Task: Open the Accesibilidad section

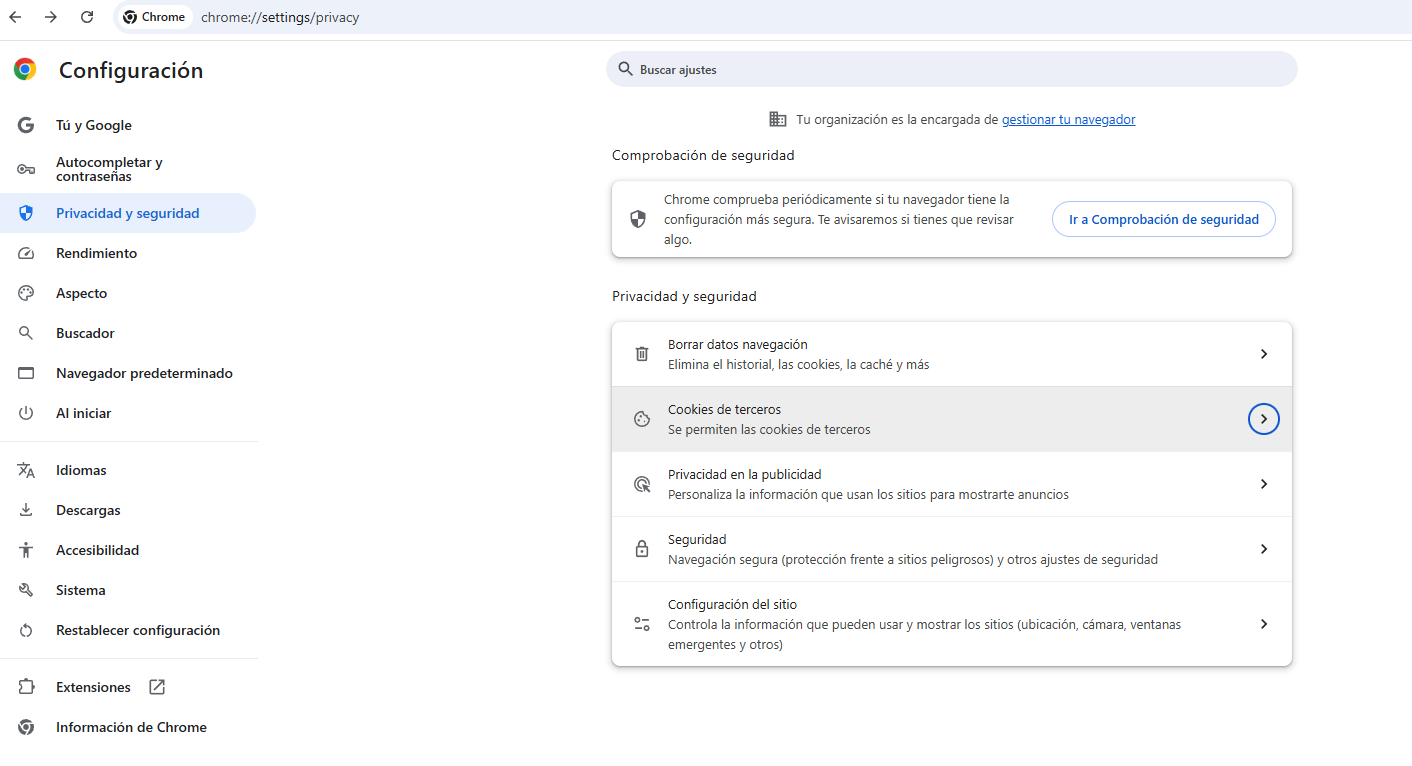Action: click(128, 550)
